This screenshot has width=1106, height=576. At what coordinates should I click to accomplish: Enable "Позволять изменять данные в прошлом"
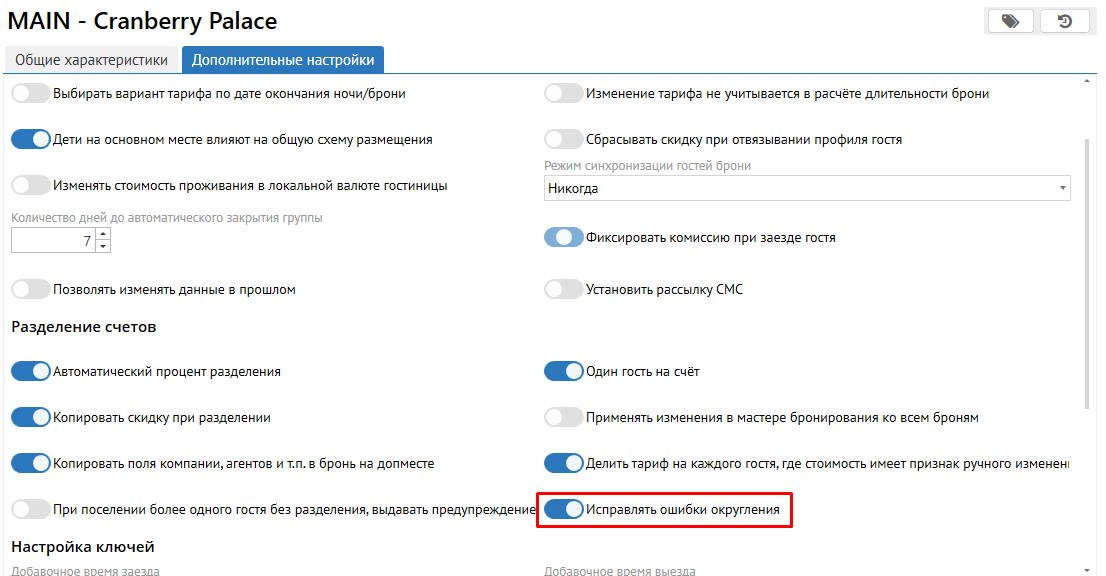point(30,289)
